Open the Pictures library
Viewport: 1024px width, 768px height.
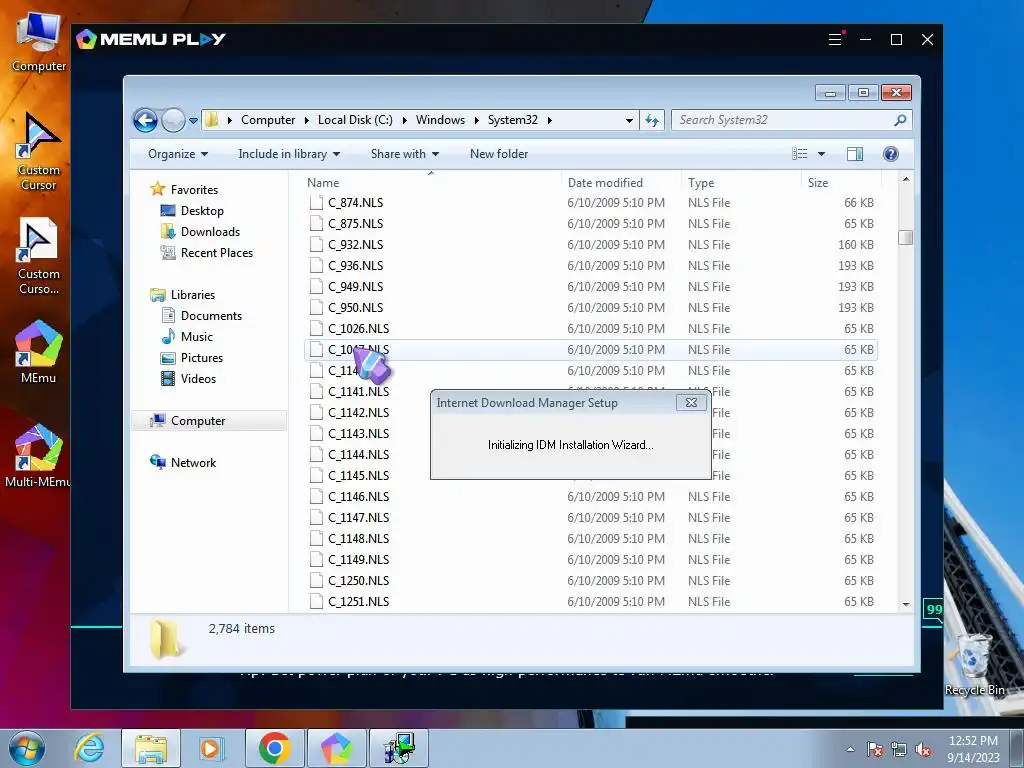pos(201,357)
